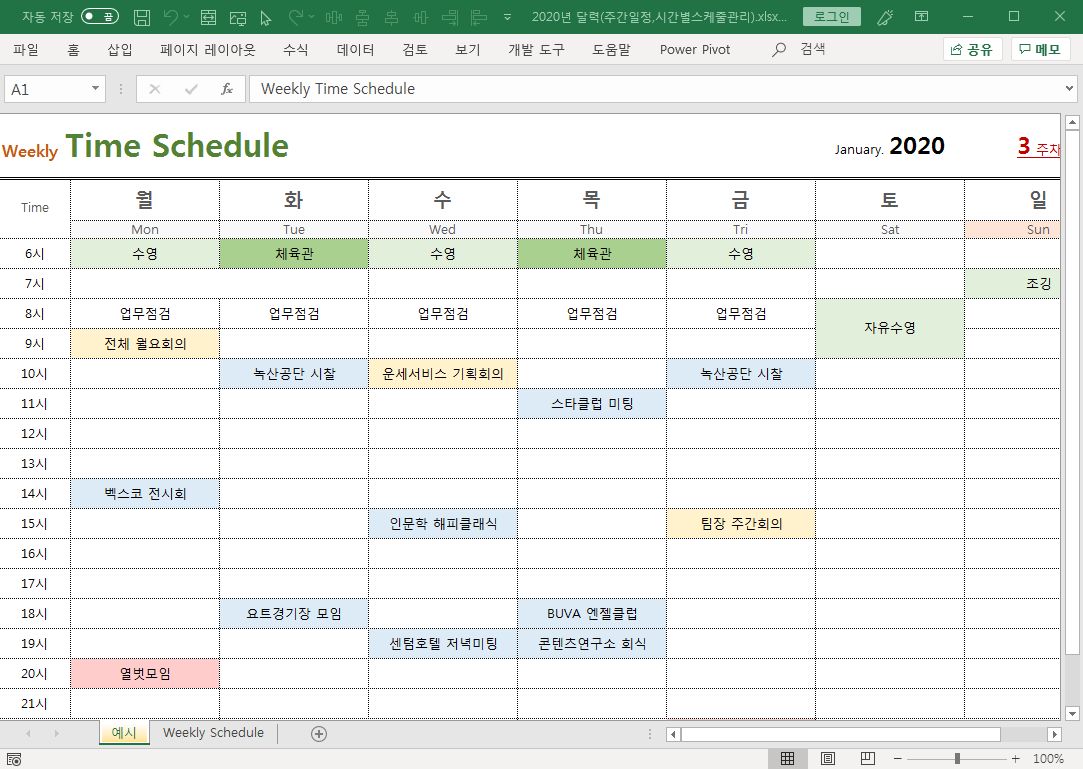Open the 페이지 레이아웃 tab
The image size is (1083, 769).
208,50
